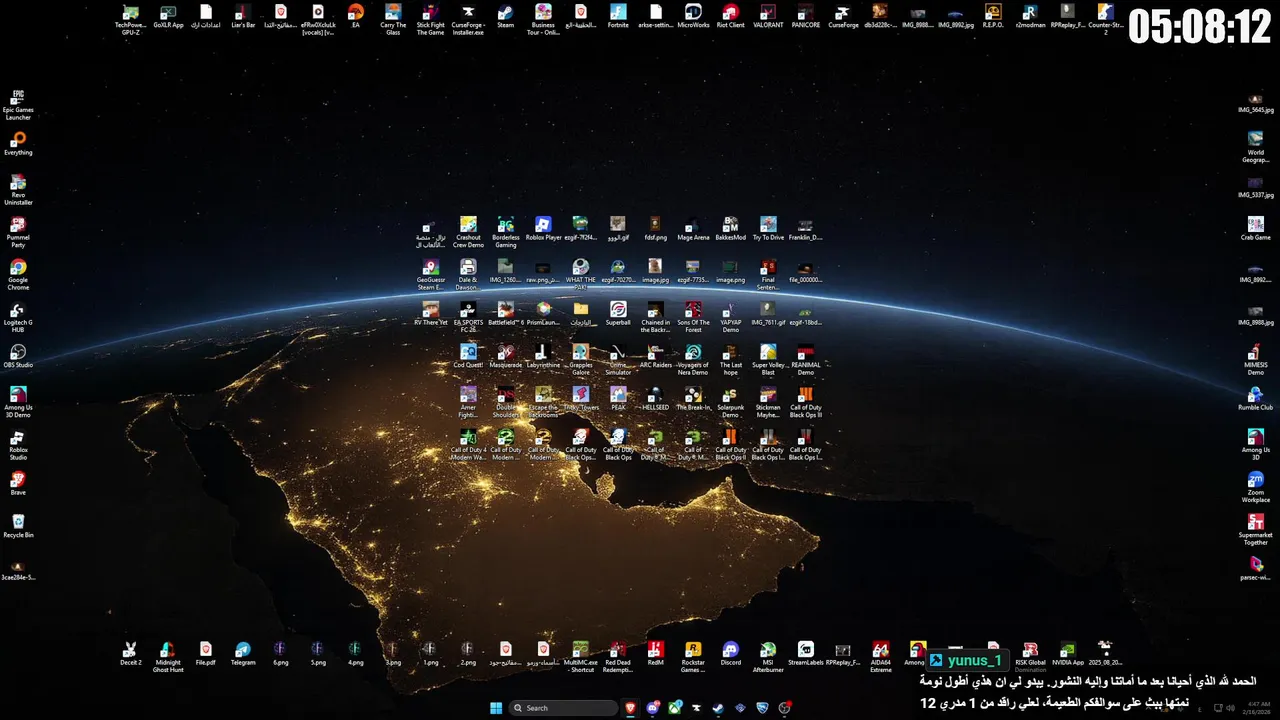Image resolution: width=1280 pixels, height=720 pixels.
Task: Launch TechPowerUp GPU-Z icon
Action: [130, 20]
